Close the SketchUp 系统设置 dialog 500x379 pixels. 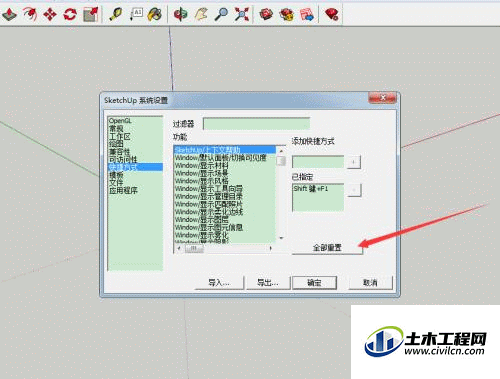[382, 98]
